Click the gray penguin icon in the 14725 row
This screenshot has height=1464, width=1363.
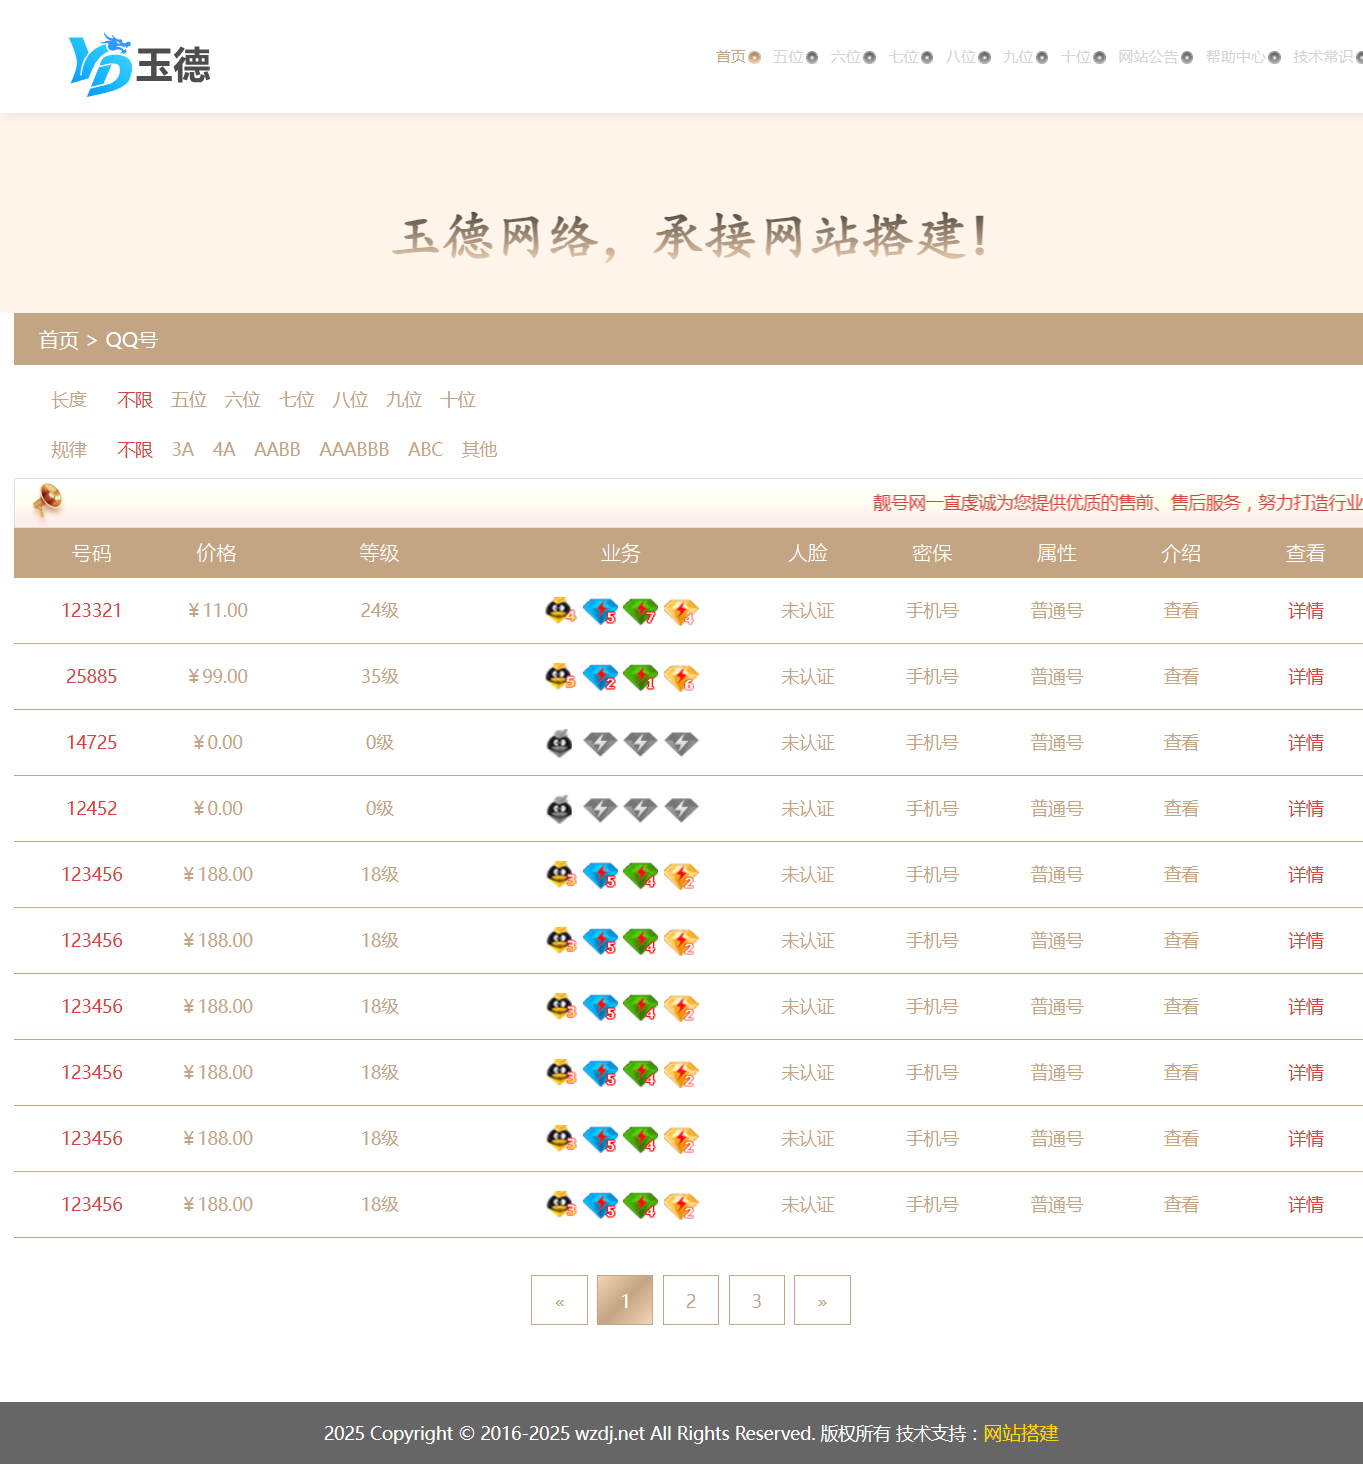(560, 743)
